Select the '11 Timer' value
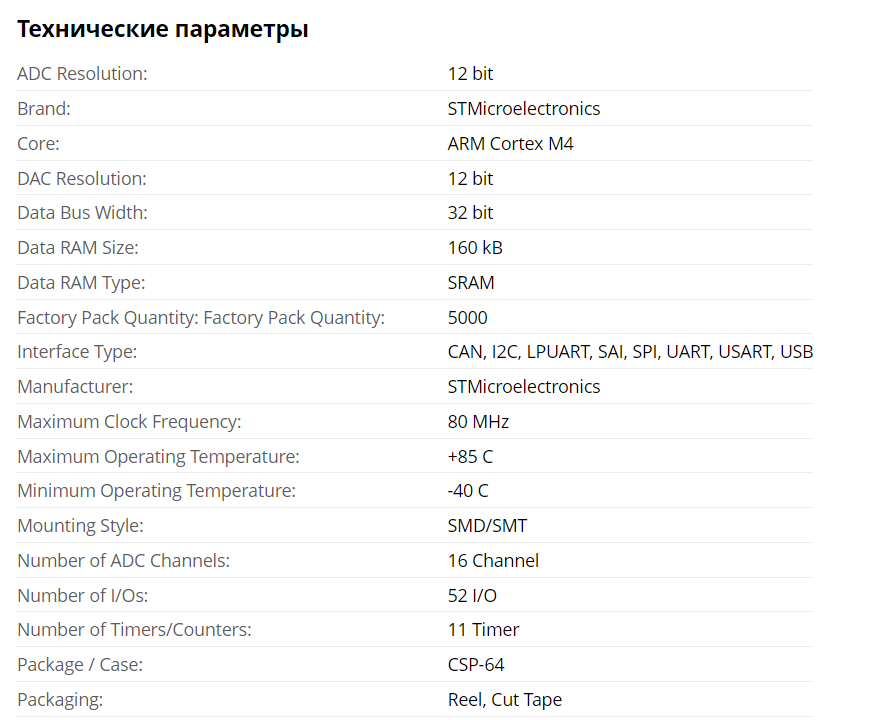876x720 pixels. (483, 630)
